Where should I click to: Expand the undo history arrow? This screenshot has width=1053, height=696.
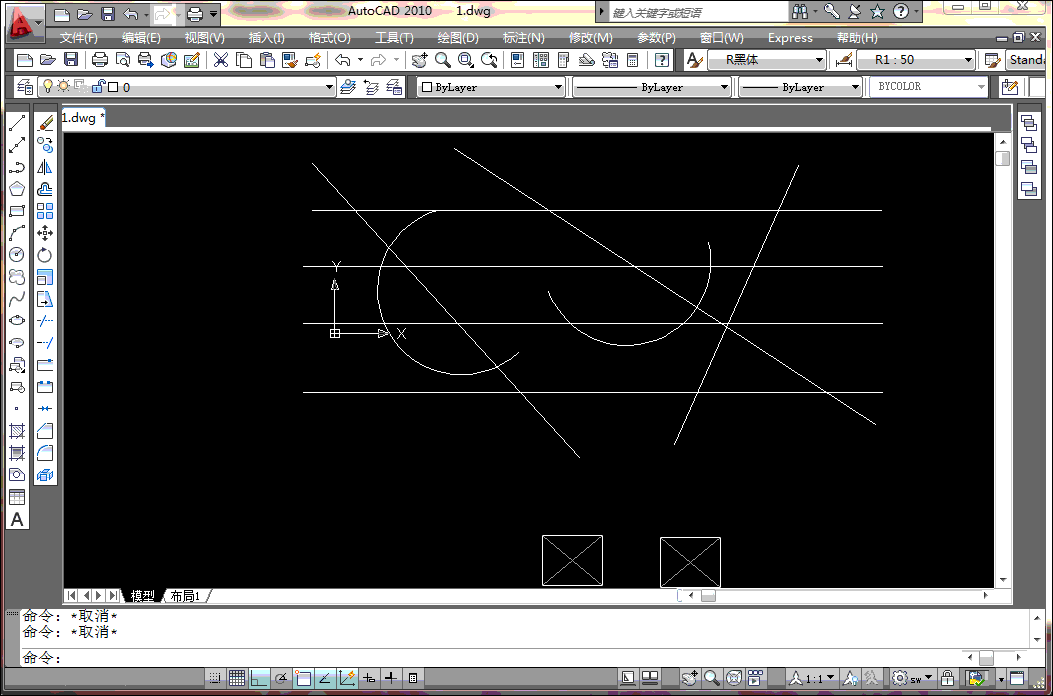(361, 60)
